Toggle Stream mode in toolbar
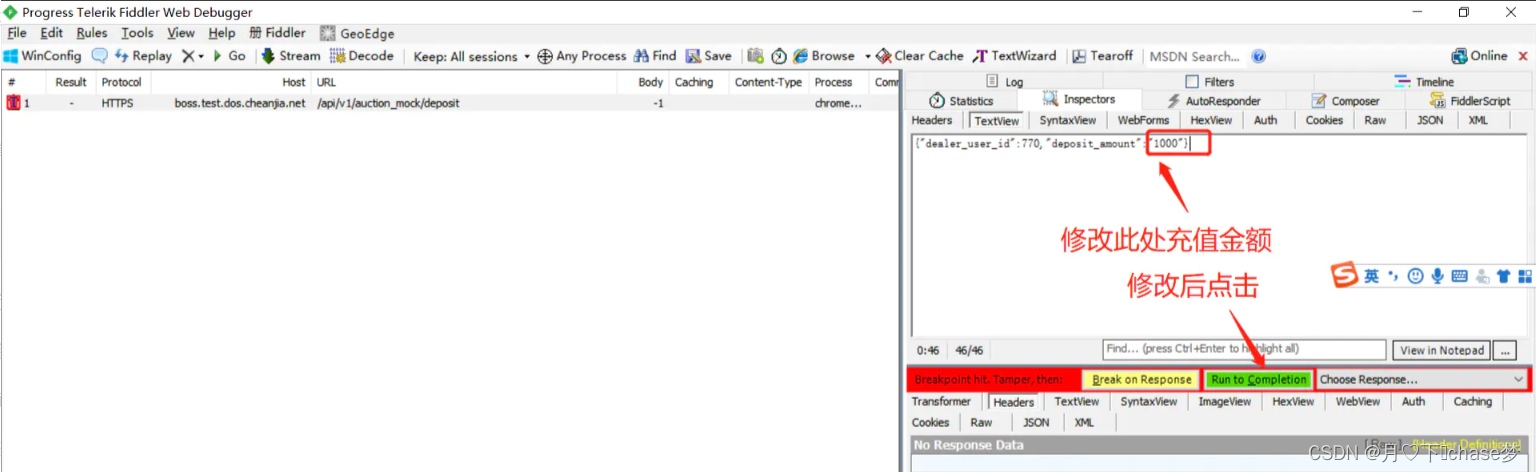Viewport: 1536px width, 472px height. tap(291, 56)
